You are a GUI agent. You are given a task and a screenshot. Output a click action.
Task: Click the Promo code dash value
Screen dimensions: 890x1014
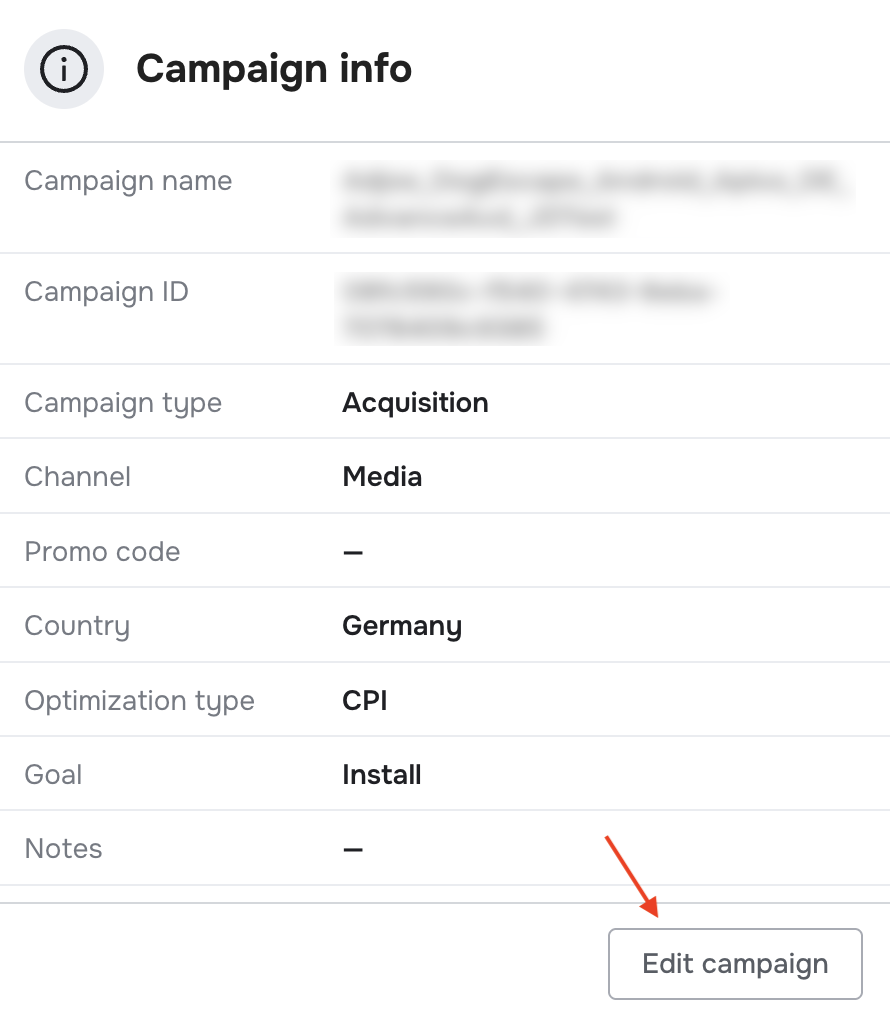pyautogui.click(x=353, y=552)
